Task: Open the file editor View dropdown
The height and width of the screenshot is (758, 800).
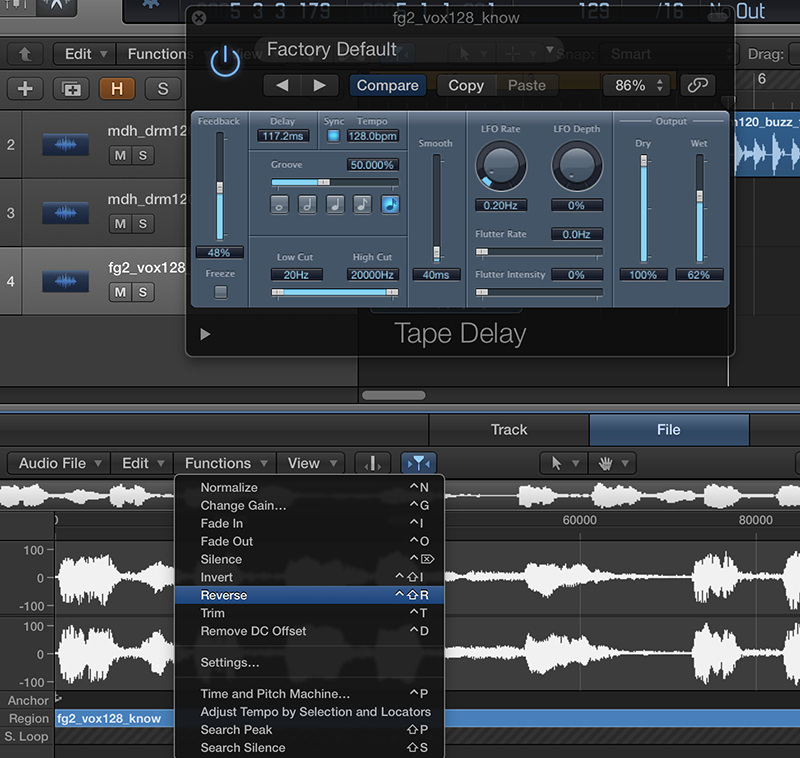Action: [311, 463]
